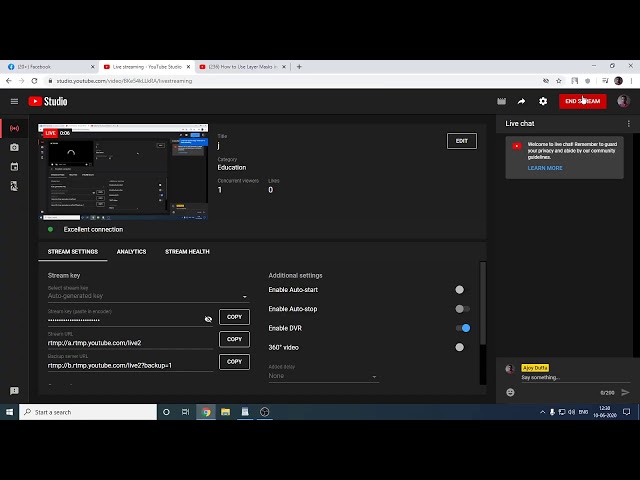This screenshot has height=480, width=640.
Task: Click the browser address bar URL
Action: point(124,81)
